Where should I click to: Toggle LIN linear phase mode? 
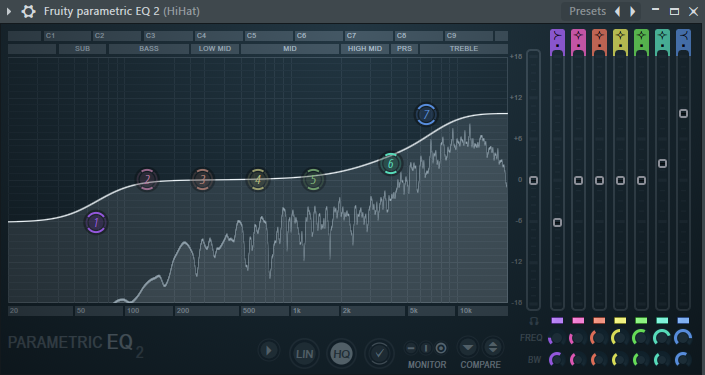coord(304,354)
